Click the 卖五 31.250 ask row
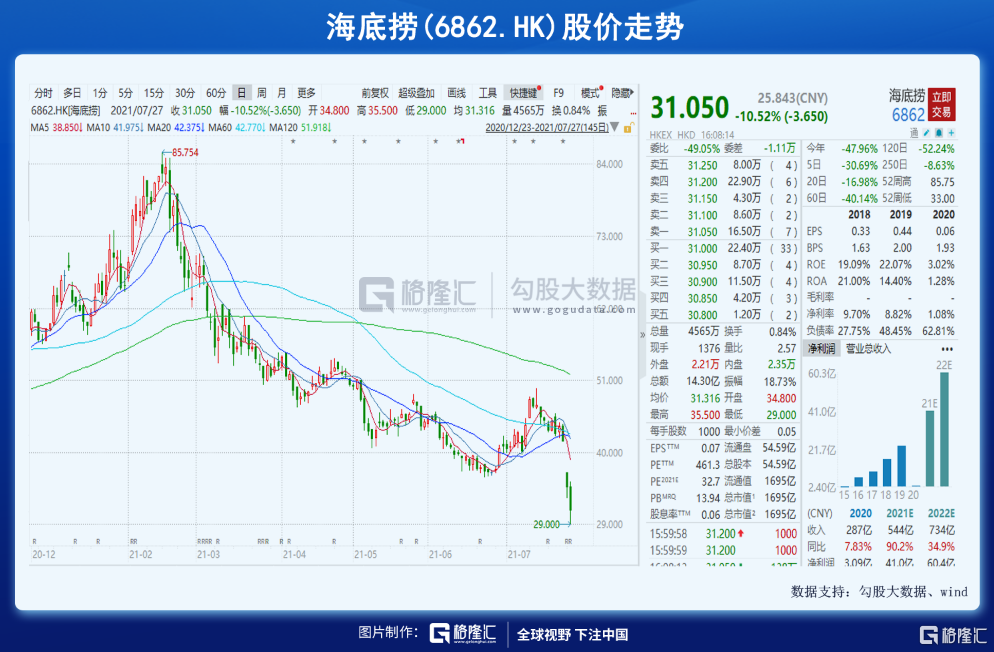This screenshot has width=994, height=652. point(723,165)
